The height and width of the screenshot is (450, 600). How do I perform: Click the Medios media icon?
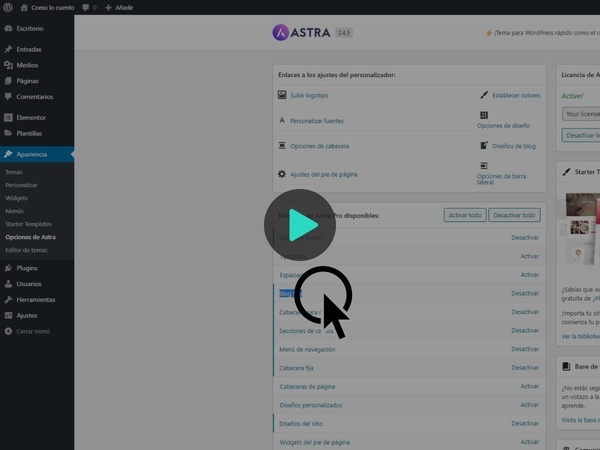(x=8, y=65)
